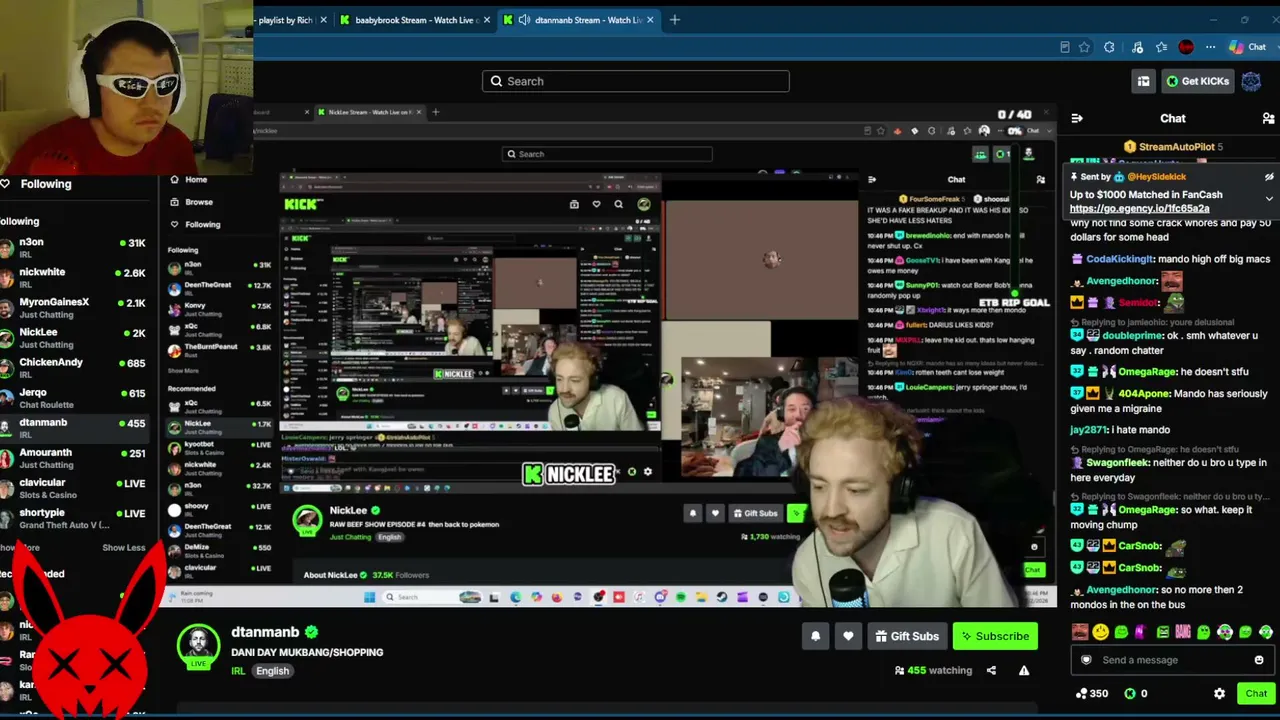Hide the pinned HeySidekick message
The height and width of the screenshot is (720, 1280).
tap(1269, 177)
